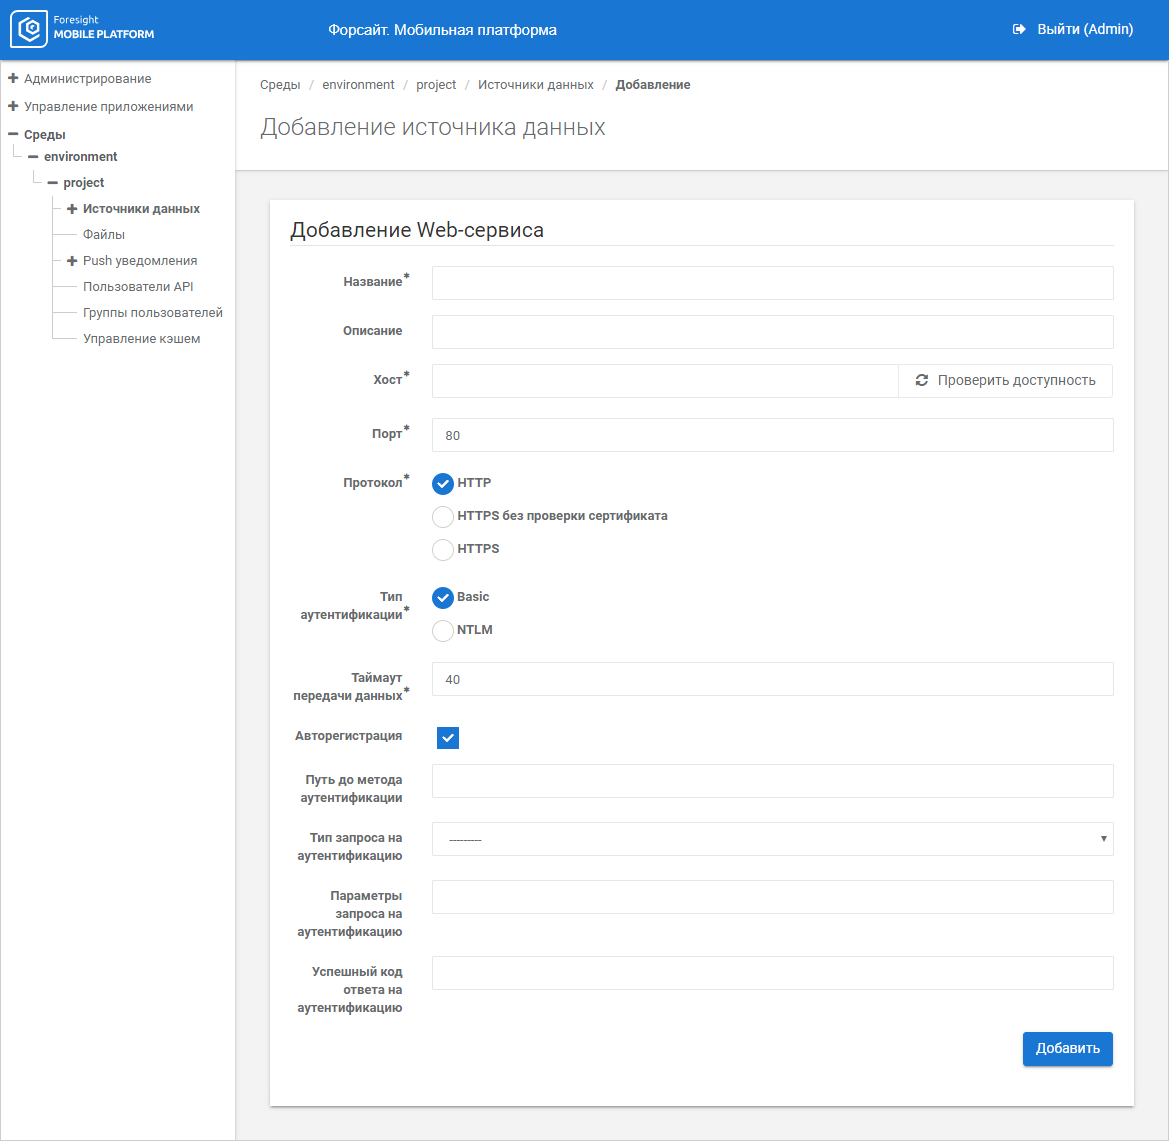Open Тип запроса на аутентификацию dropdown
Image resolution: width=1169 pixels, height=1141 pixels.
772,839
